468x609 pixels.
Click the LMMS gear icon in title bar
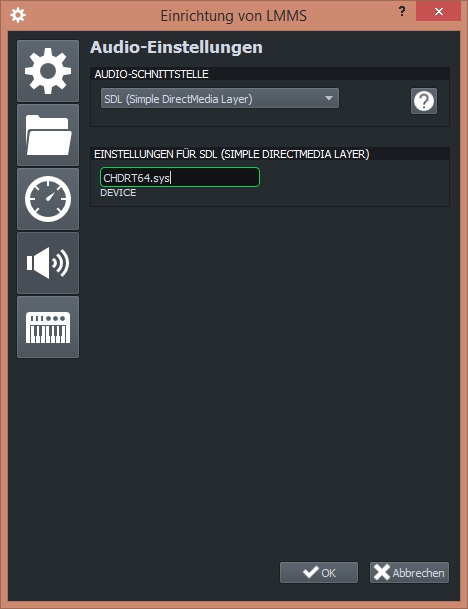point(18,15)
